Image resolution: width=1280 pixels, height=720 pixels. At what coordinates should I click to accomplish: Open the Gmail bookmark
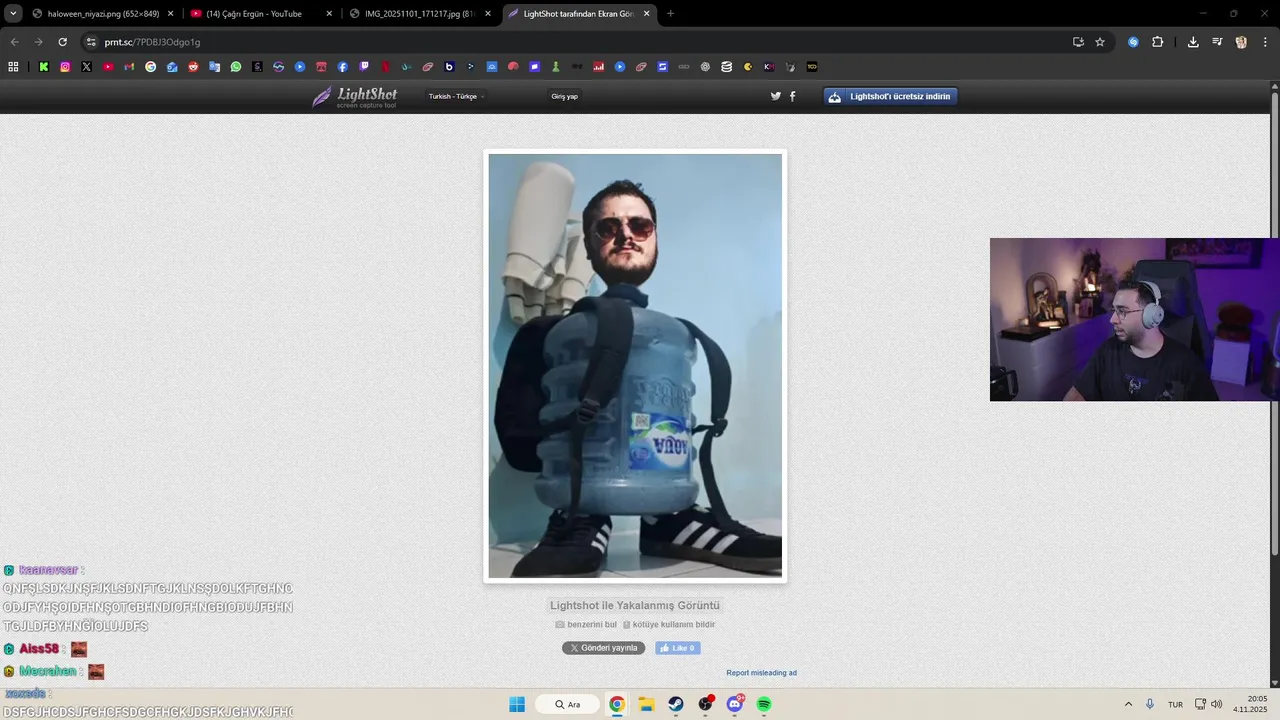[x=129, y=67]
